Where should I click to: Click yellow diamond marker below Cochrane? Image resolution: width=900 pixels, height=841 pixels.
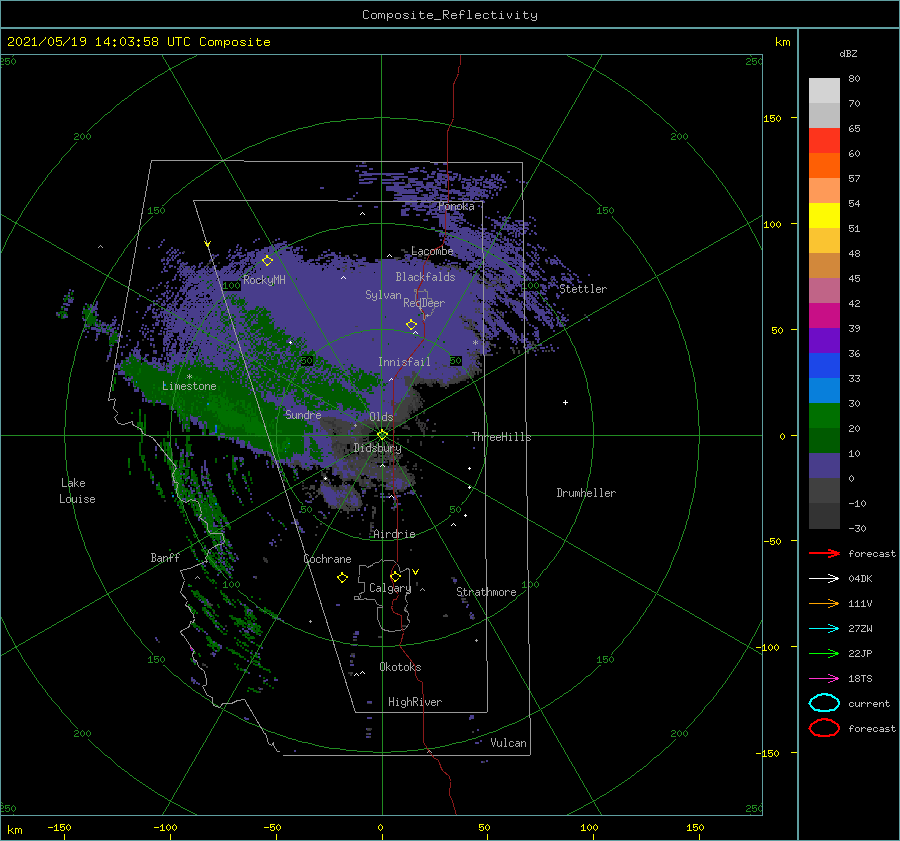pos(342,578)
